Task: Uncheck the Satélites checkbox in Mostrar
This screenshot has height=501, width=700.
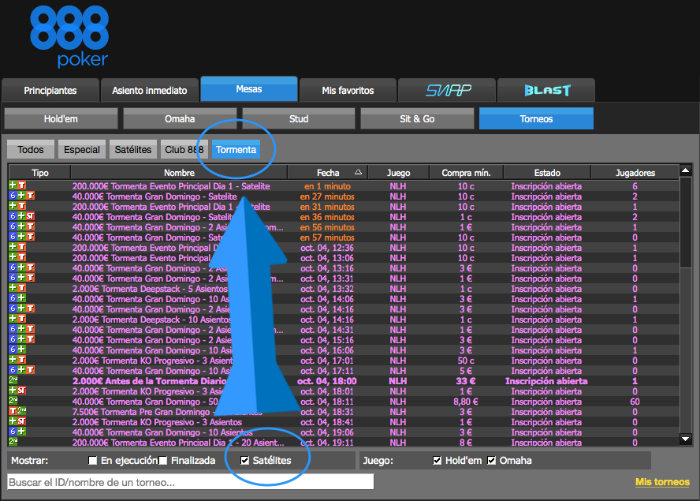Action: coord(244,460)
